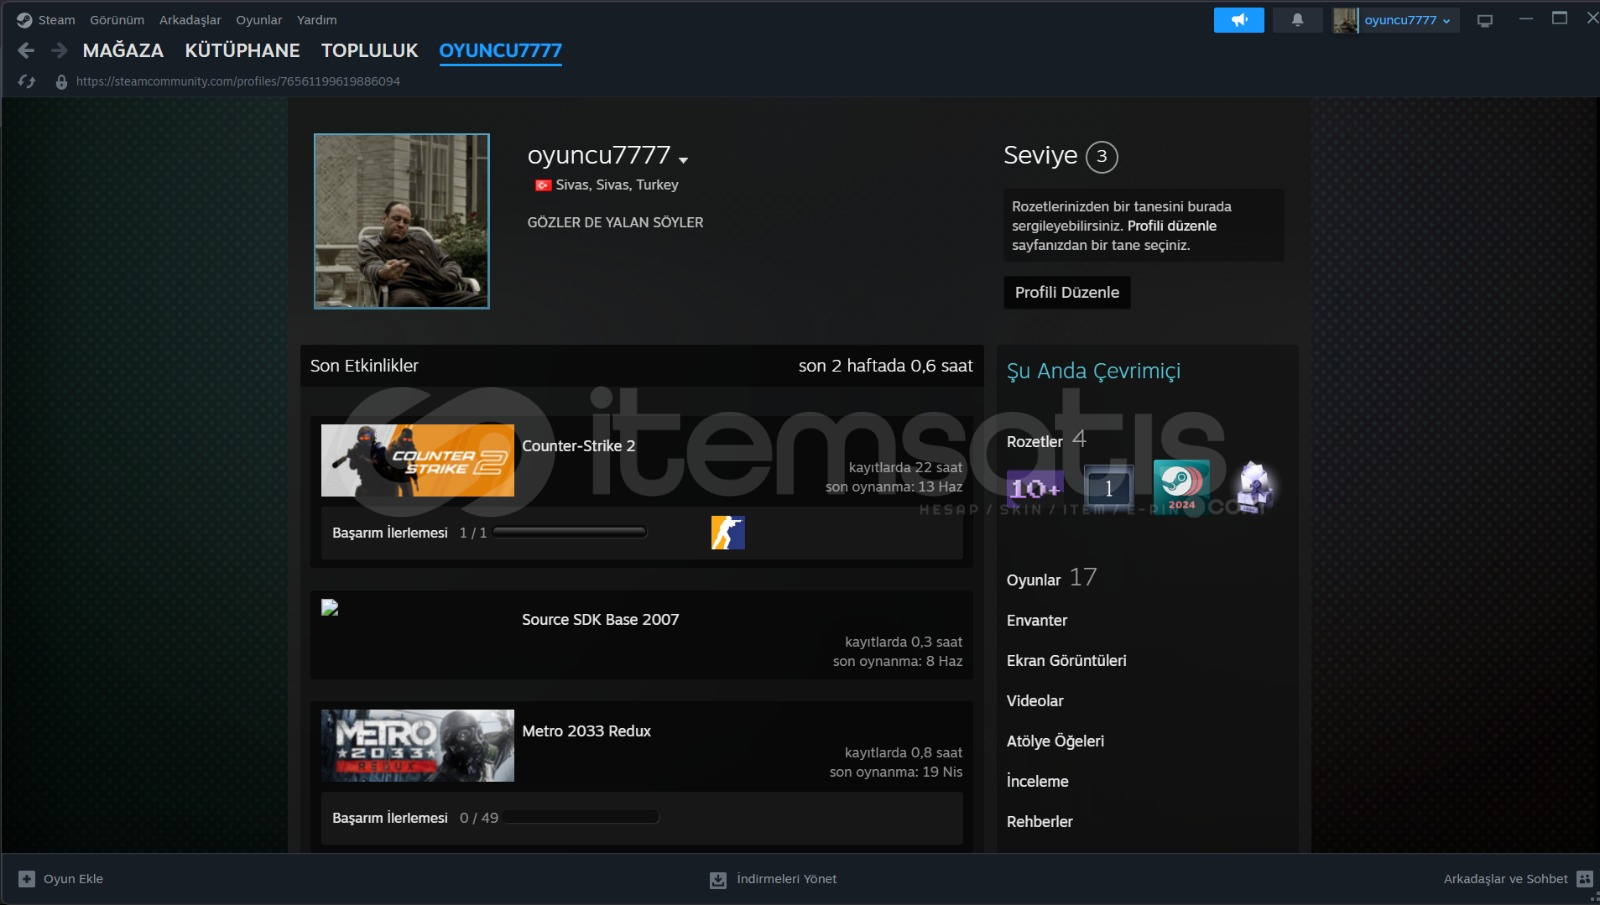Image resolution: width=1600 pixels, height=905 pixels.
Task: Open İndirmeleri Yönet downloads manager
Action: [x=786, y=879]
